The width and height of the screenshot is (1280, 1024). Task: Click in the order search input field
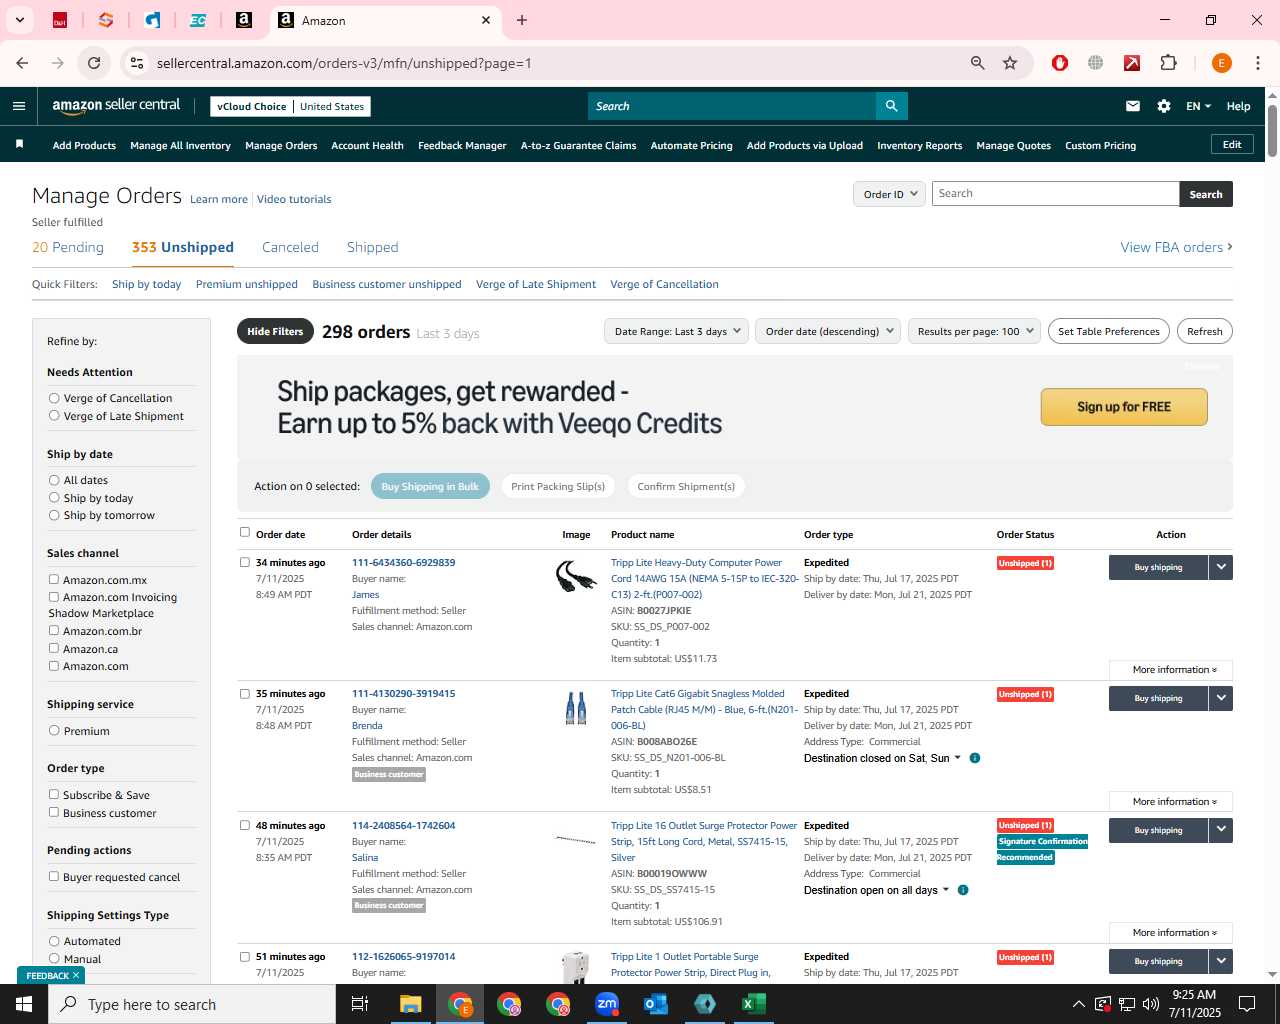pos(1055,194)
